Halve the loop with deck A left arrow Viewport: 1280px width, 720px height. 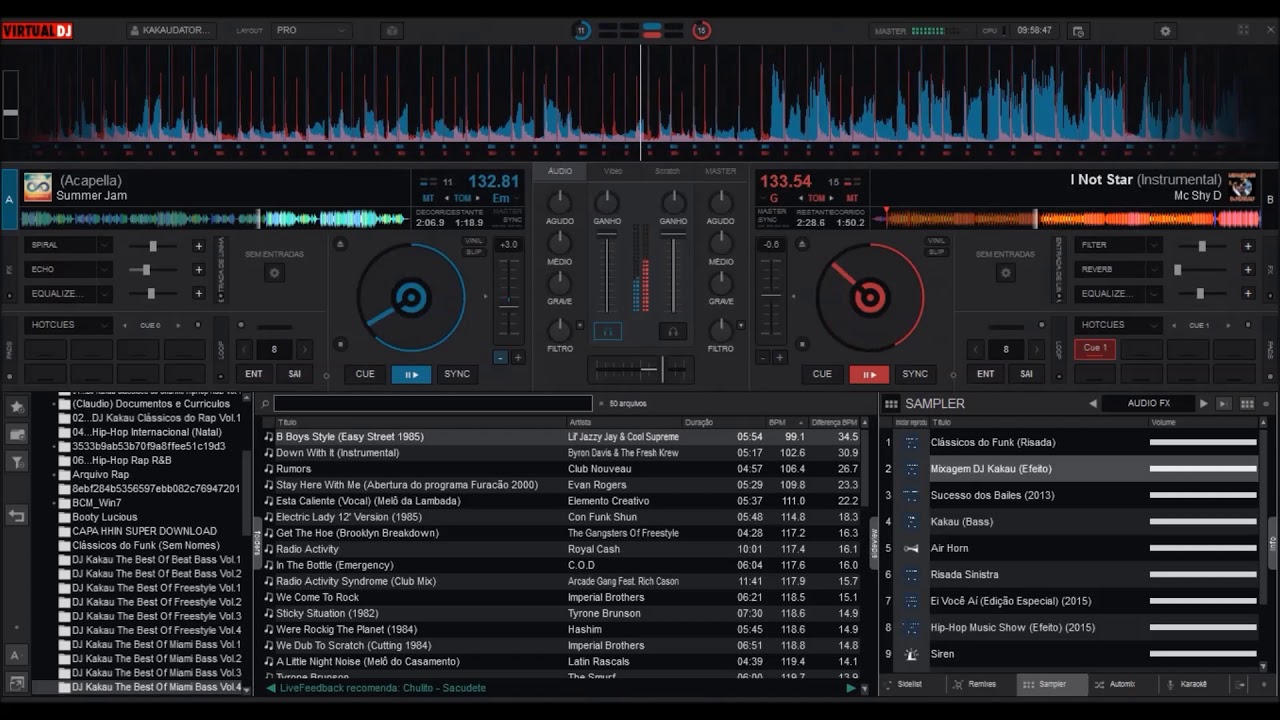[242, 349]
